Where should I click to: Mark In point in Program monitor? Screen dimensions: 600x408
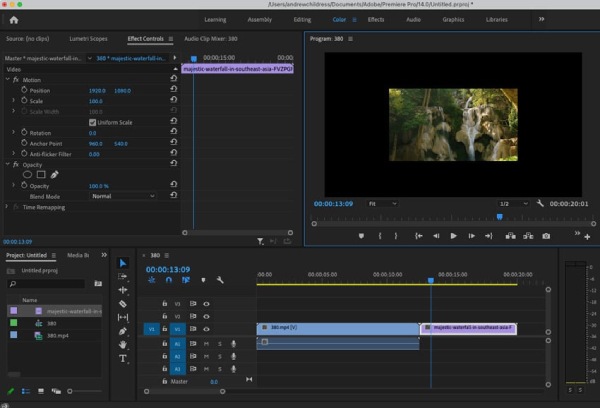[x=380, y=236]
